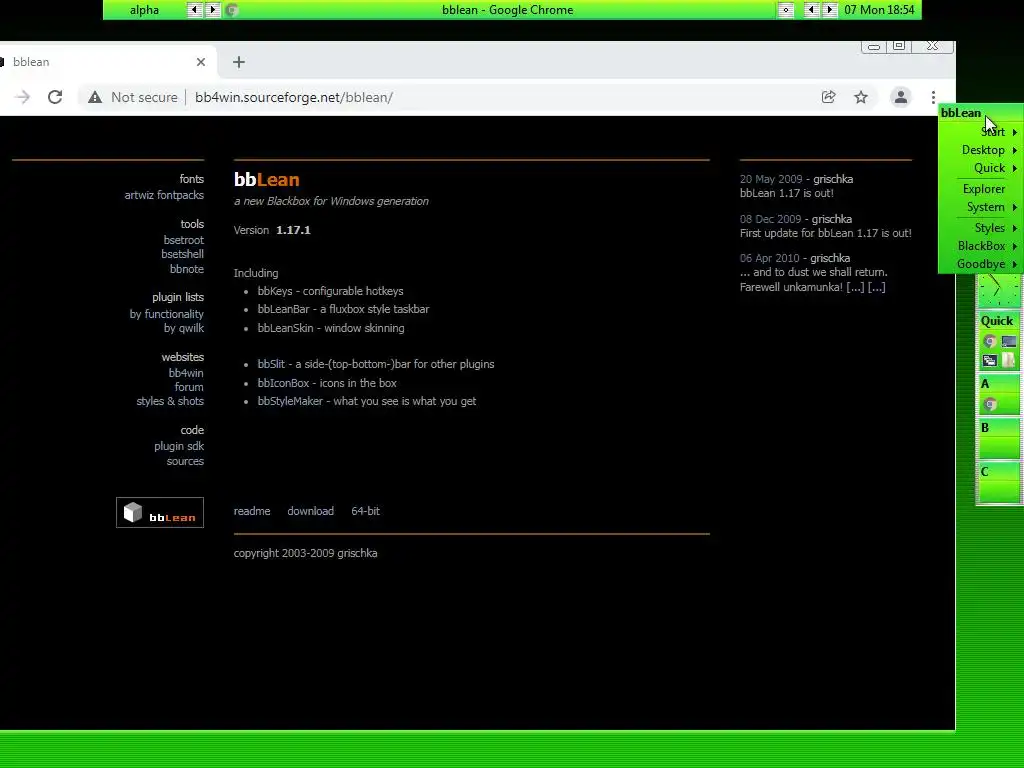Close the bblean tab

(201, 62)
